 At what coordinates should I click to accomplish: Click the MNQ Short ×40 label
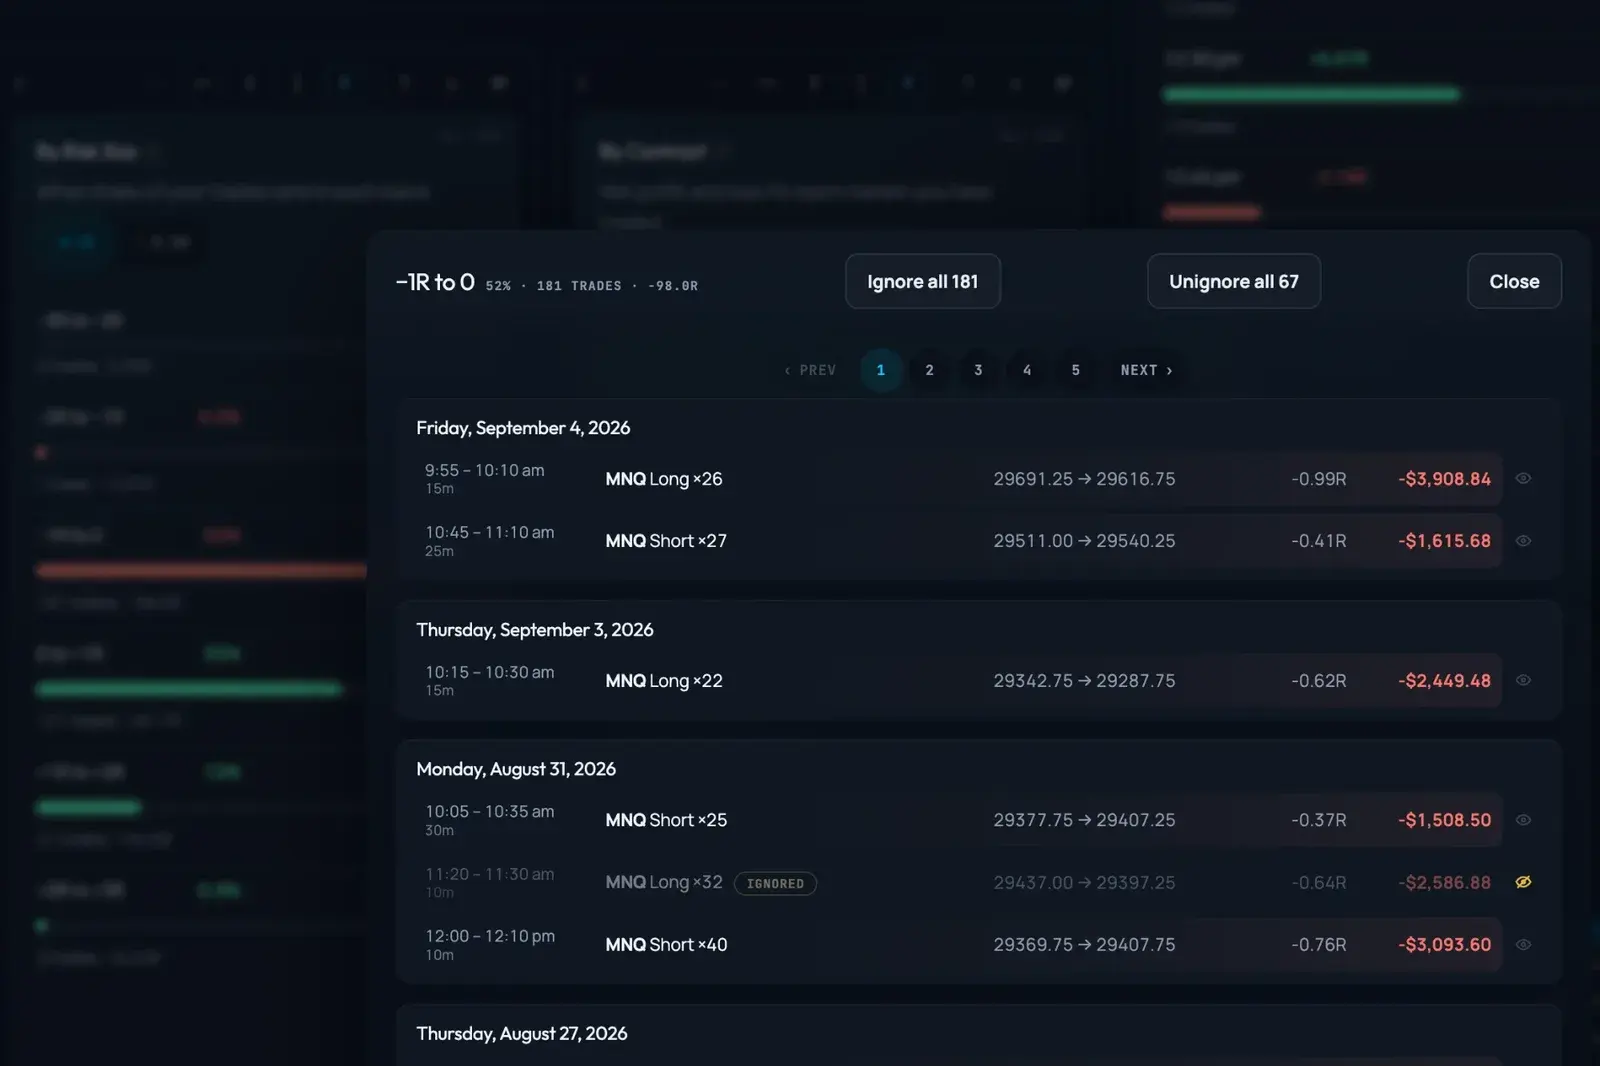point(666,945)
